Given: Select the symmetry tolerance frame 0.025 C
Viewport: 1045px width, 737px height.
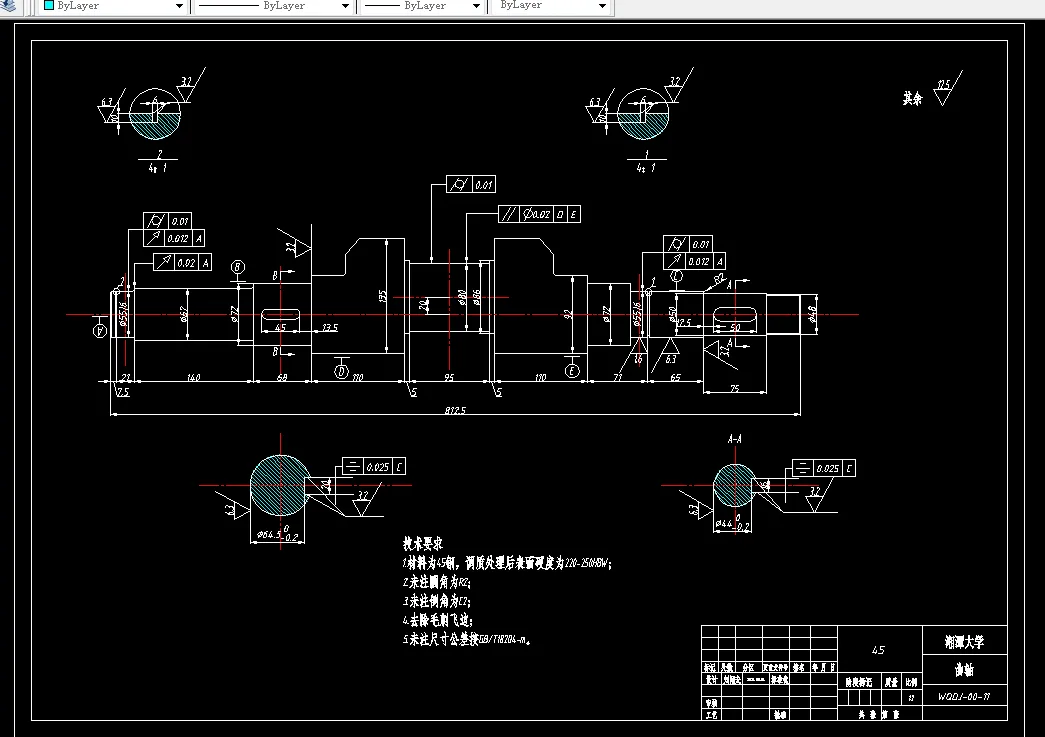Looking at the screenshot, I should pyautogui.click(x=374, y=466).
